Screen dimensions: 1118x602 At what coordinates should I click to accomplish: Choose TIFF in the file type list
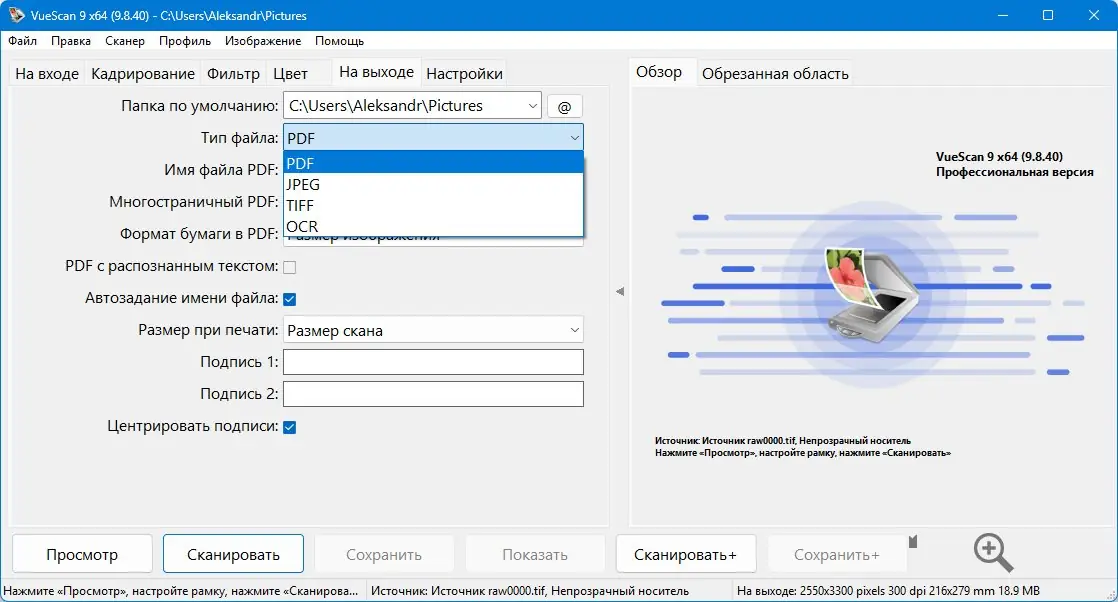tap(434, 205)
